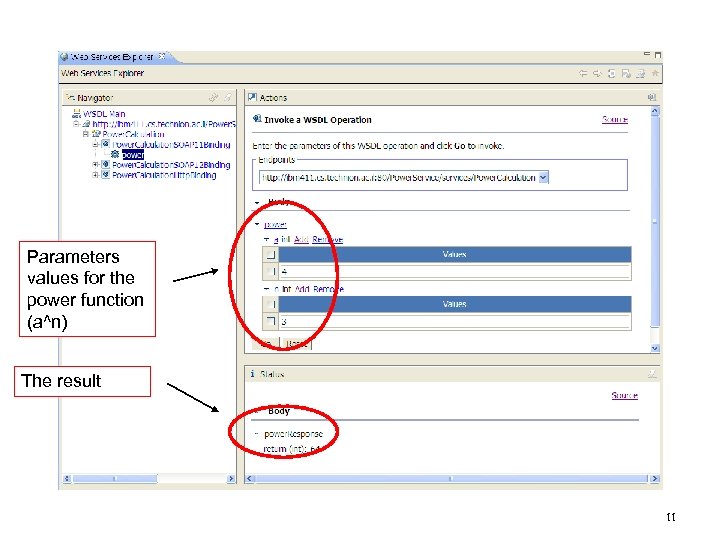The width and height of the screenshot is (720, 540).
Task: Open Favorites star icon in explorer toolbar
Action: 655,73
